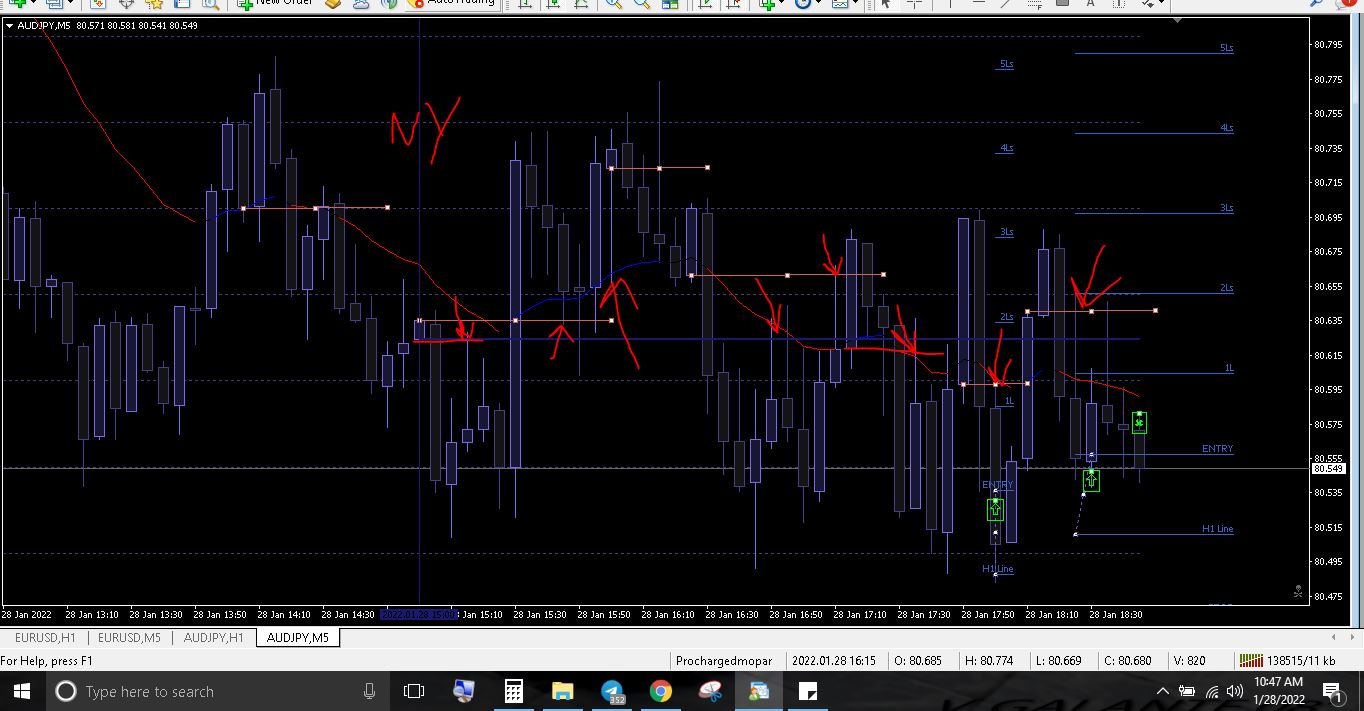Click the connection status bars showing 138515/11 kb
This screenshot has height=711, width=1364.
[x=1286, y=660]
